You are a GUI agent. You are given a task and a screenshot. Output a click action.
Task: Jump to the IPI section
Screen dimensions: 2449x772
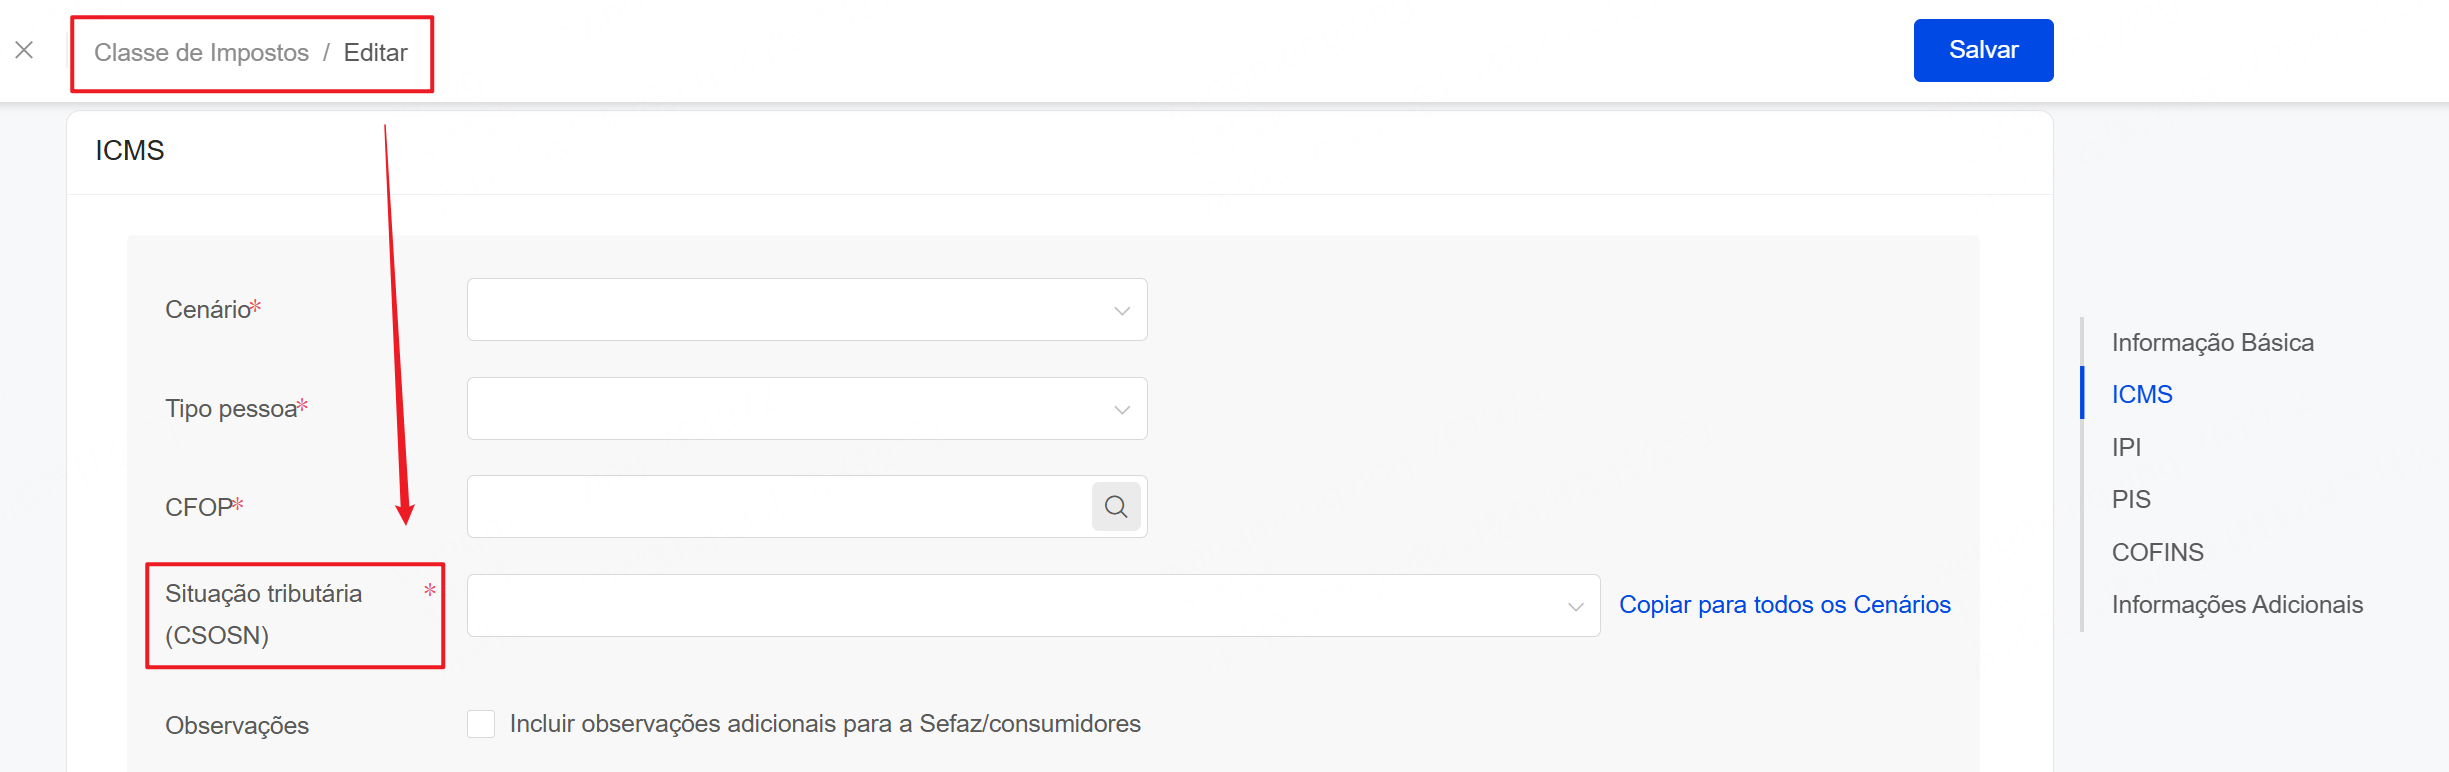[2126, 447]
